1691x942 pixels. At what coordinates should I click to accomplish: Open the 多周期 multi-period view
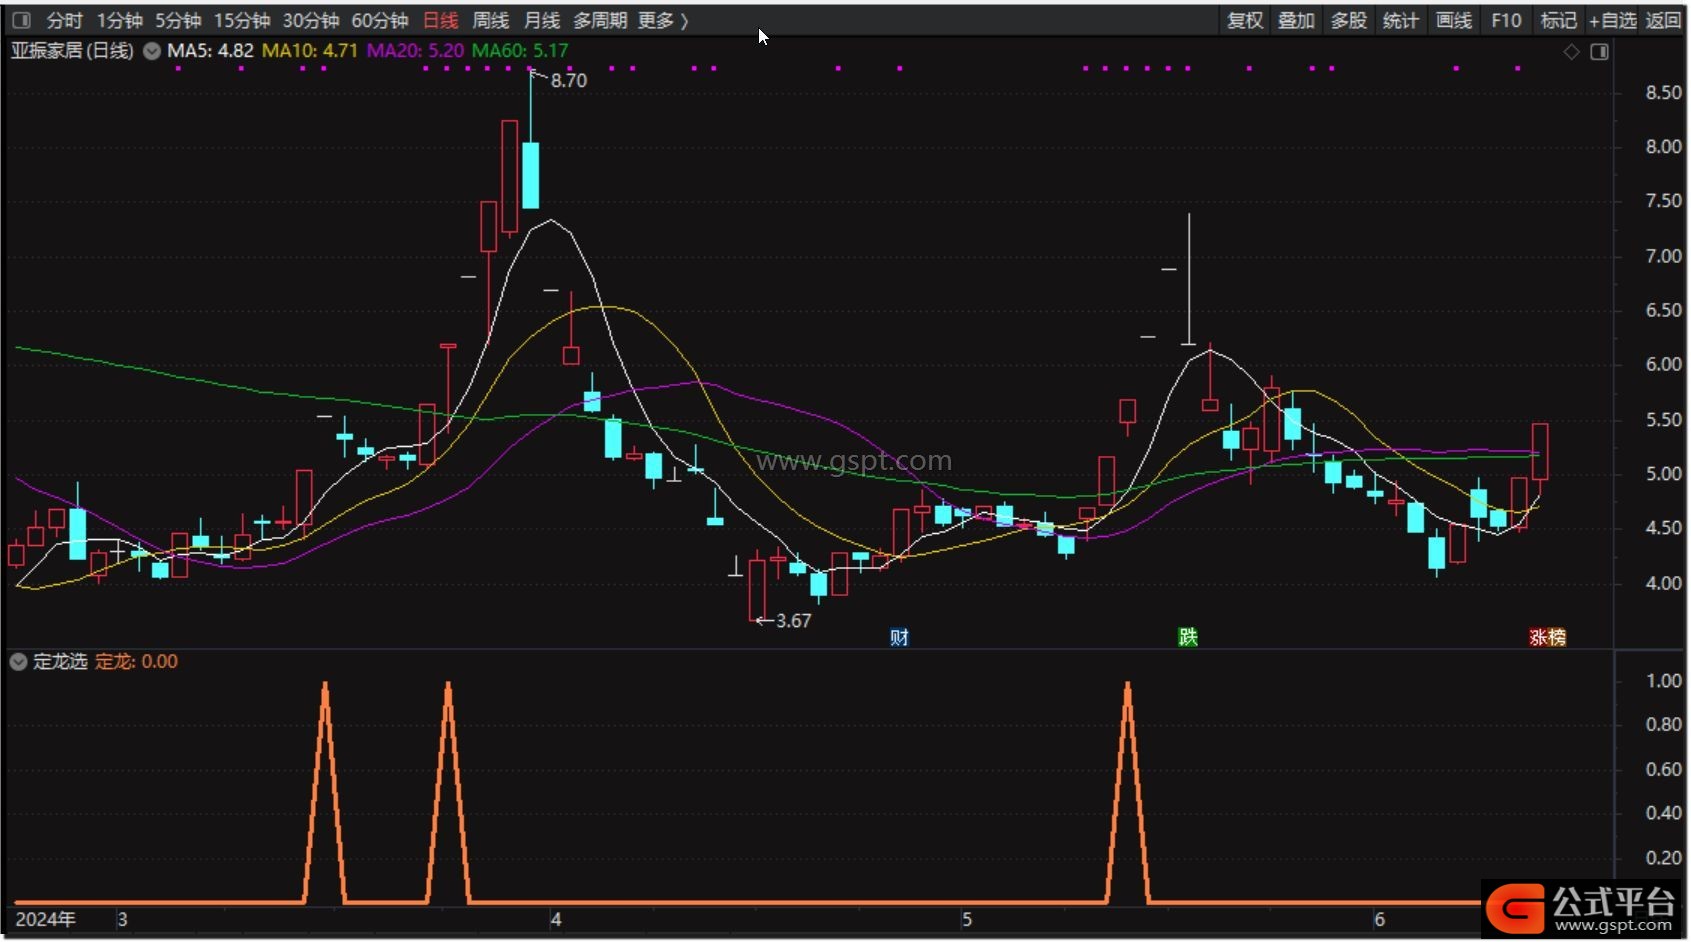coord(600,20)
